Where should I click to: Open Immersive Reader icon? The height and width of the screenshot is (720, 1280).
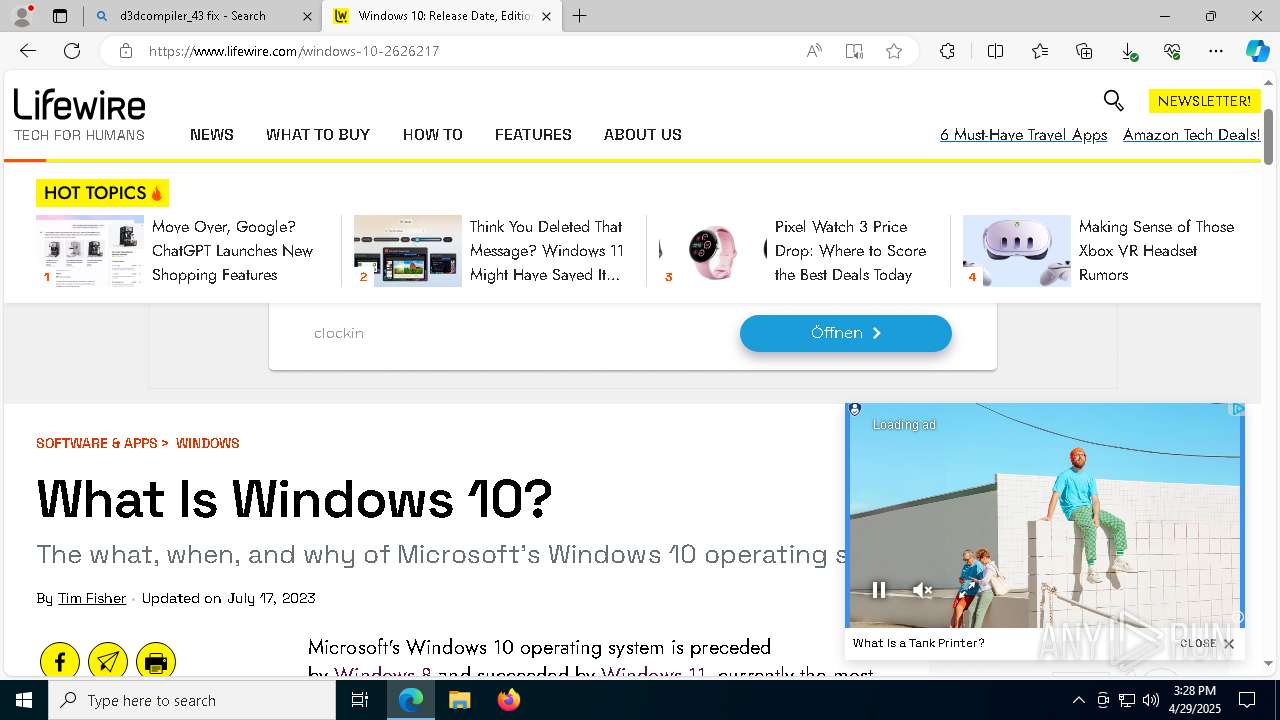pos(854,51)
